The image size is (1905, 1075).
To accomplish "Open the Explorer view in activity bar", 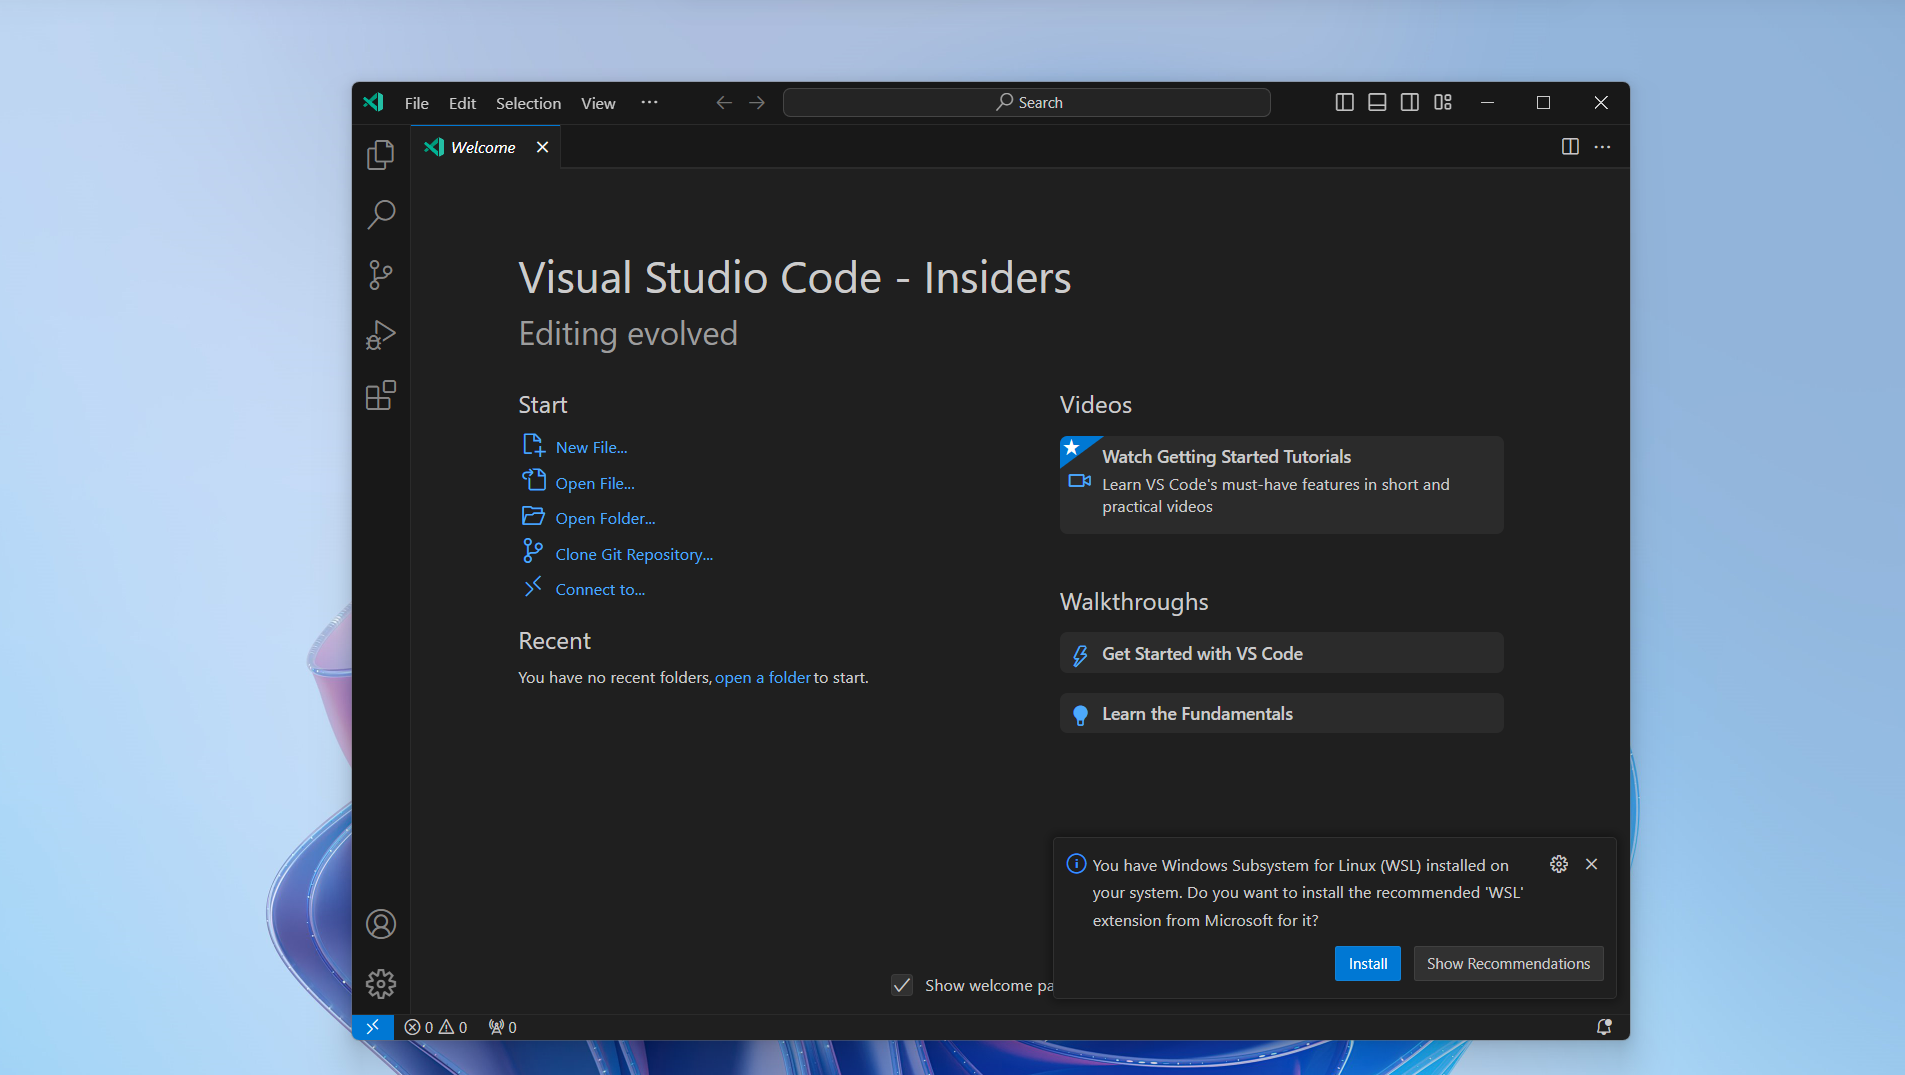I will [x=380, y=155].
